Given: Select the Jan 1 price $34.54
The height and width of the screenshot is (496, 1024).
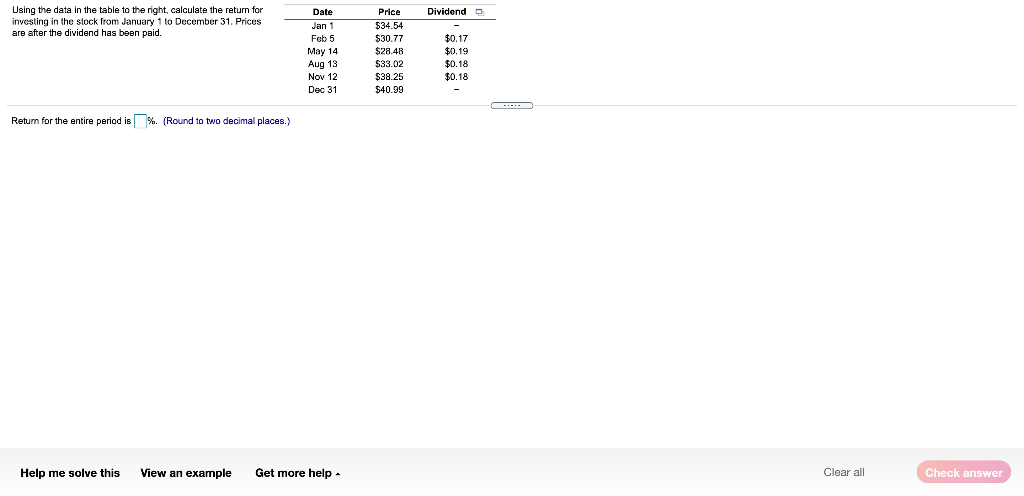Looking at the screenshot, I should pos(389,26).
